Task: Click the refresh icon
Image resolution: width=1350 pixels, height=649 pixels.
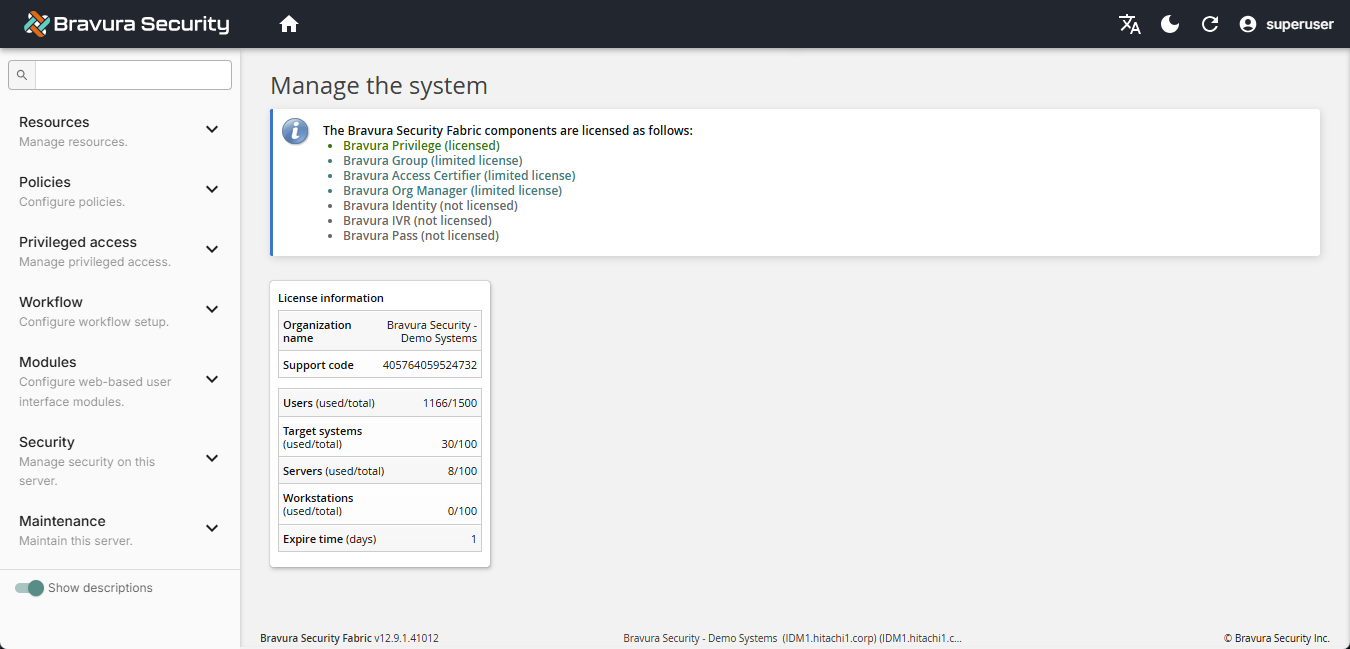Action: [x=1209, y=23]
